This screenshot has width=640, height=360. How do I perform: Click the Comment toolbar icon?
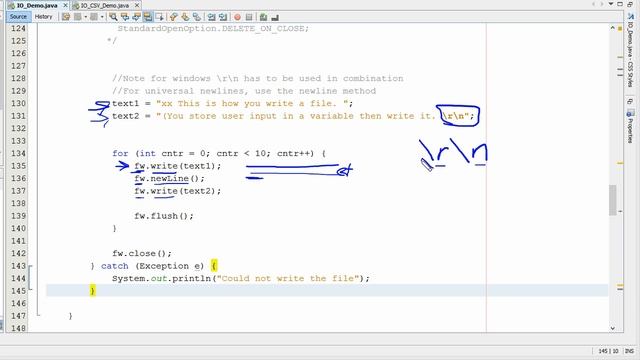264,17
